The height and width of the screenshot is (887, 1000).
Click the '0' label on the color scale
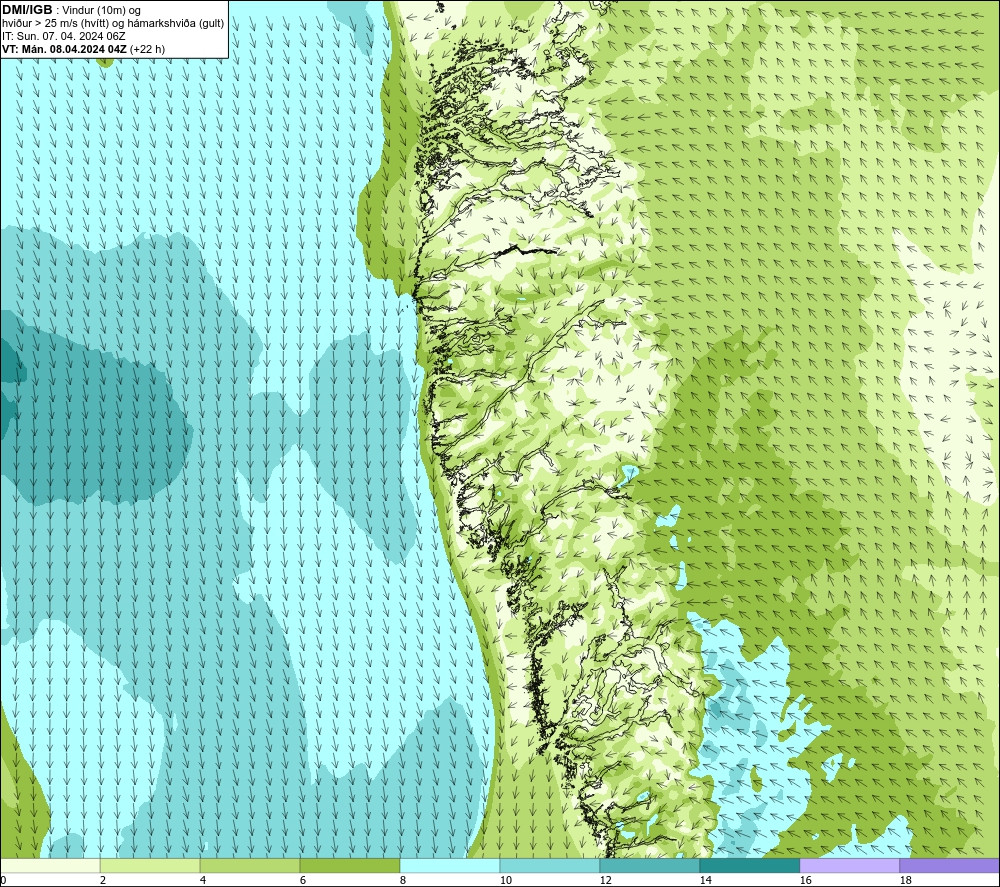tap(3, 880)
